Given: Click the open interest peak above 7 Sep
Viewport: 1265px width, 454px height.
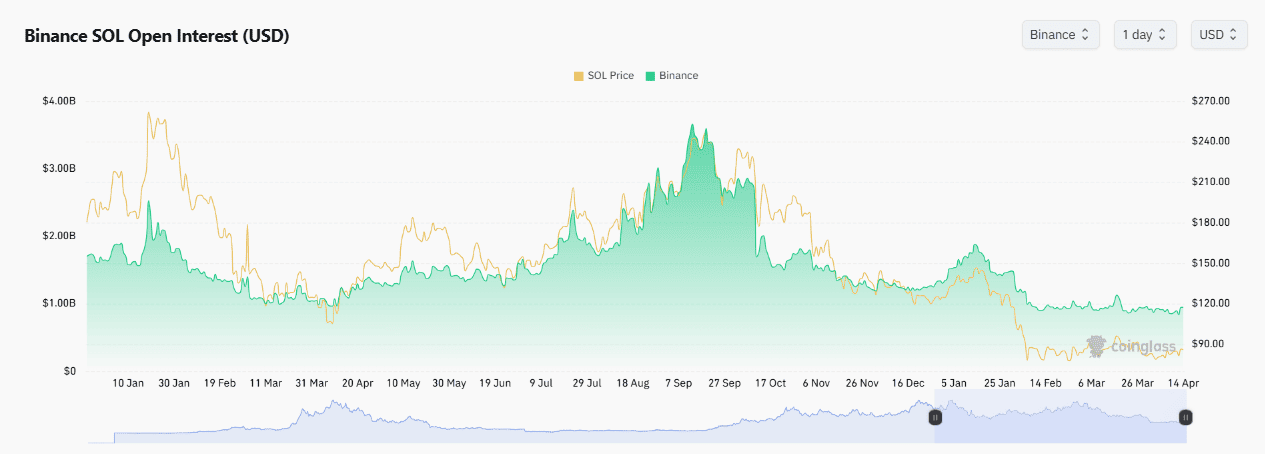Looking at the screenshot, I should 691,126.
